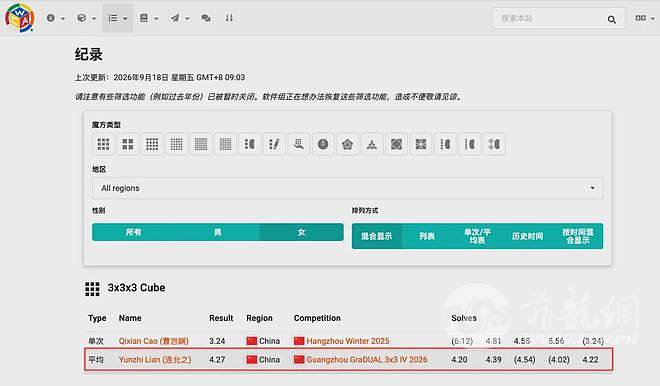Click the Competition column header
The width and height of the screenshot is (660, 386).
317,318
